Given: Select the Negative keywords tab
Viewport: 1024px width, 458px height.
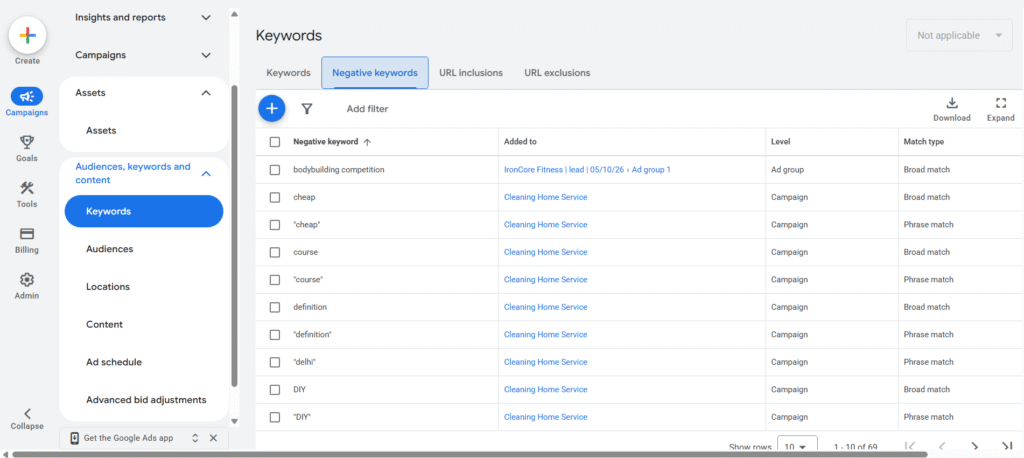Looking at the screenshot, I should pyautogui.click(x=375, y=73).
